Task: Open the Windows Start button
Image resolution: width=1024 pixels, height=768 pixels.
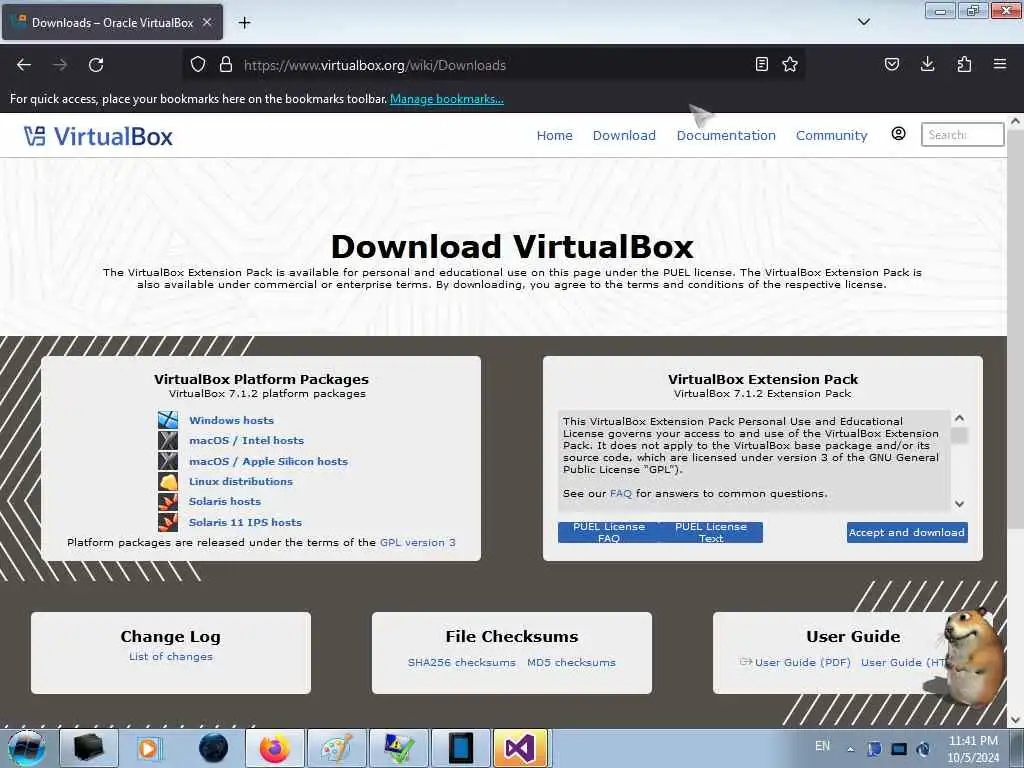Action: tap(27, 748)
